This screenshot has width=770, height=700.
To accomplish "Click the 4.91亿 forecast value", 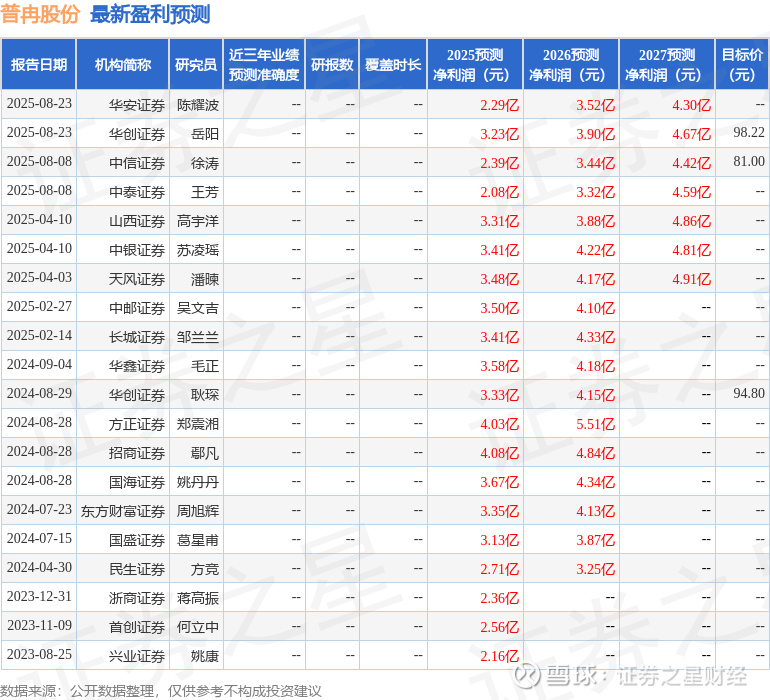I will (691, 279).
